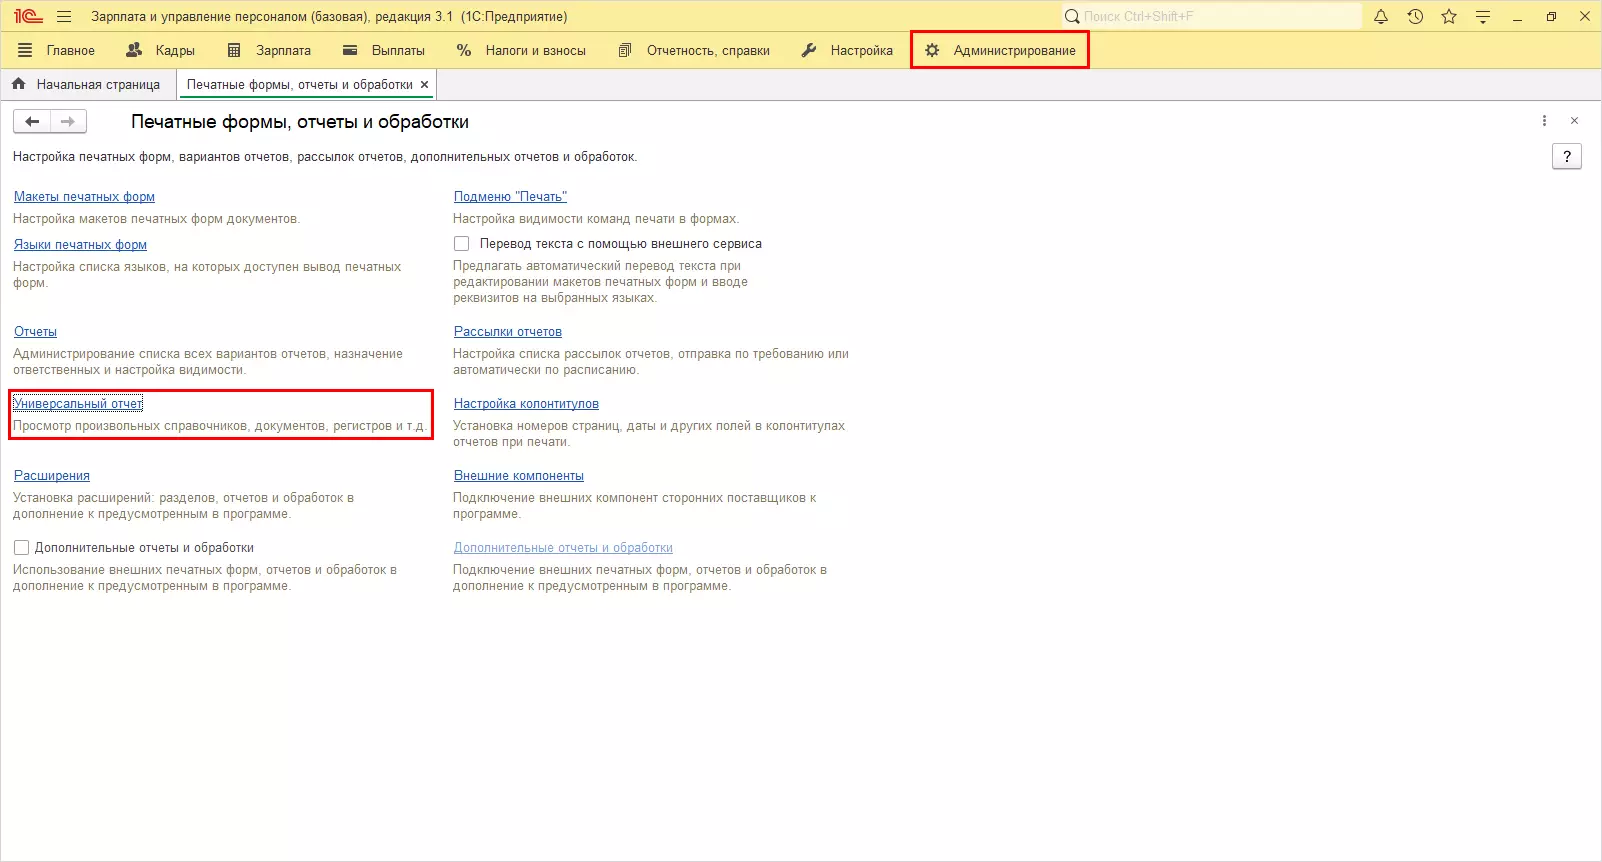Click the card icon beside Выплаты
Screen dimensions: 1602x862
pyautogui.click(x=350, y=50)
